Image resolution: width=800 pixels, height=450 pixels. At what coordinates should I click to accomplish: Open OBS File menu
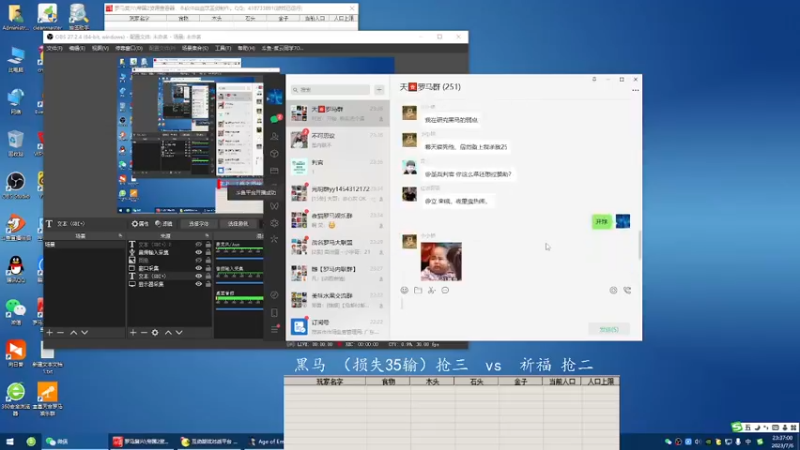click(55, 48)
